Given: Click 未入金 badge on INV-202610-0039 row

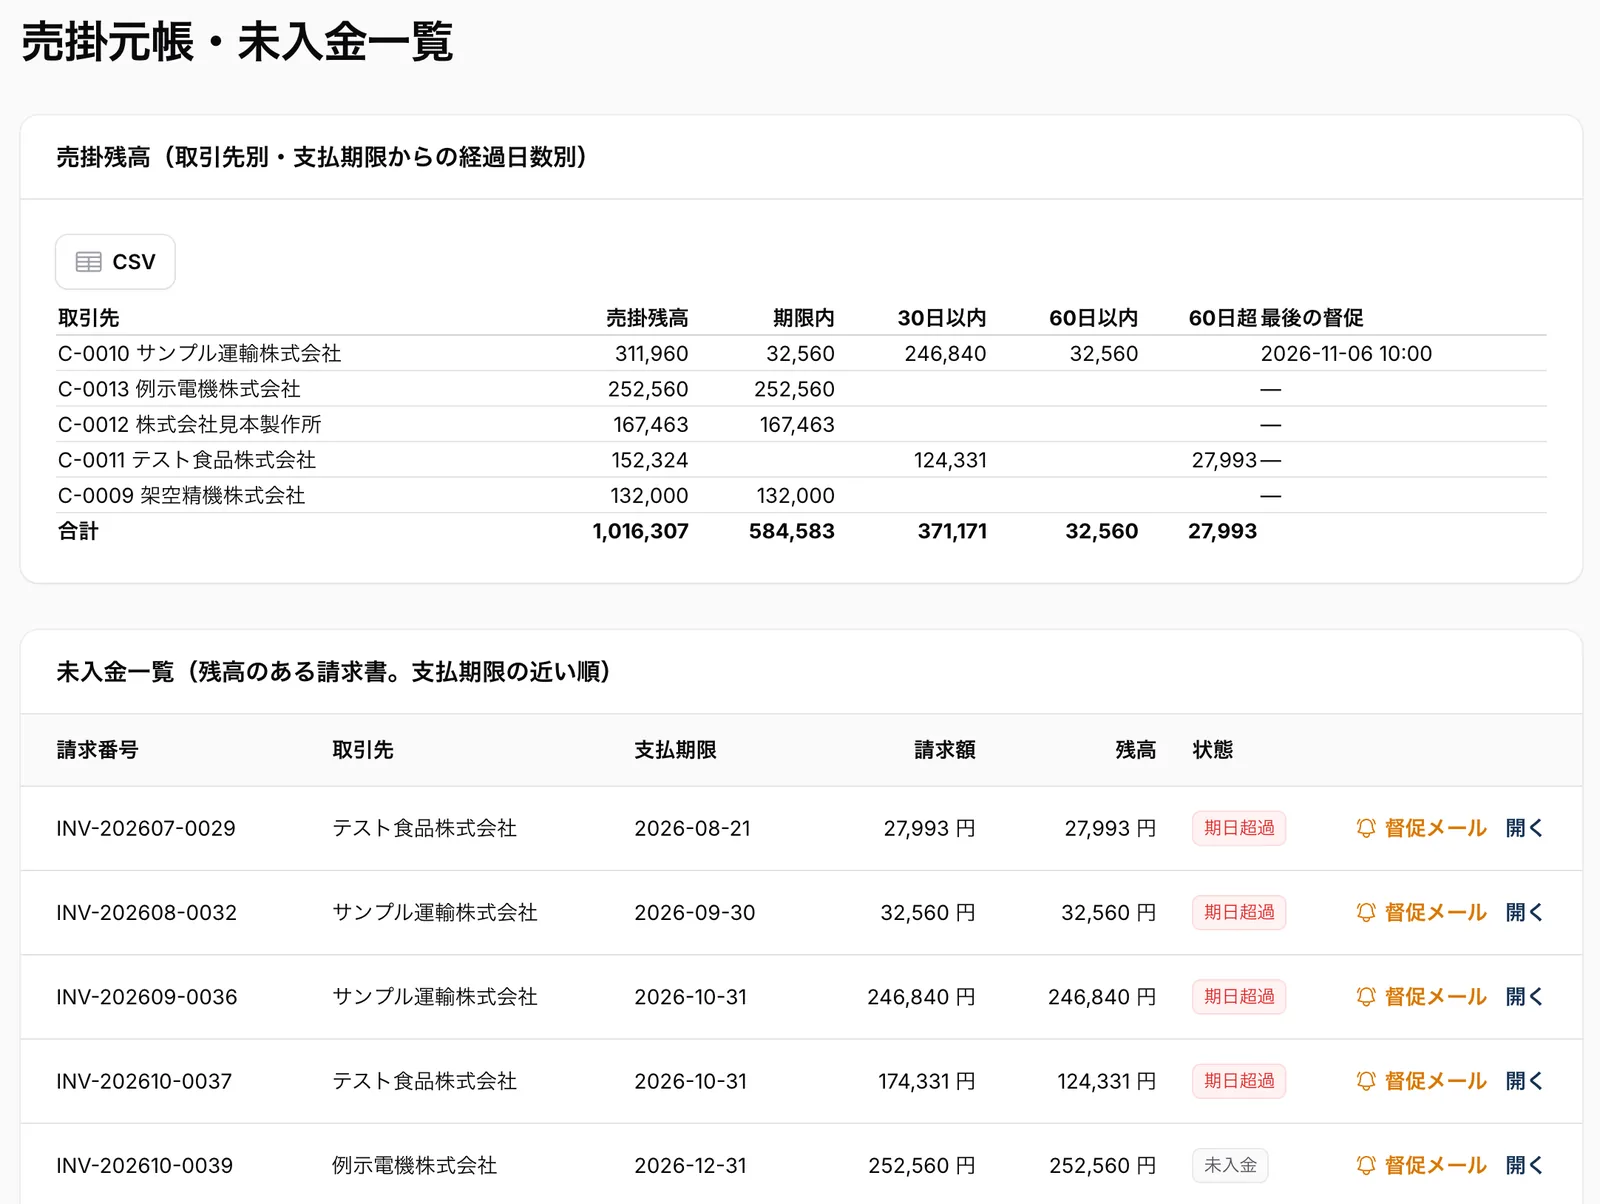Looking at the screenshot, I should coord(1230,1165).
